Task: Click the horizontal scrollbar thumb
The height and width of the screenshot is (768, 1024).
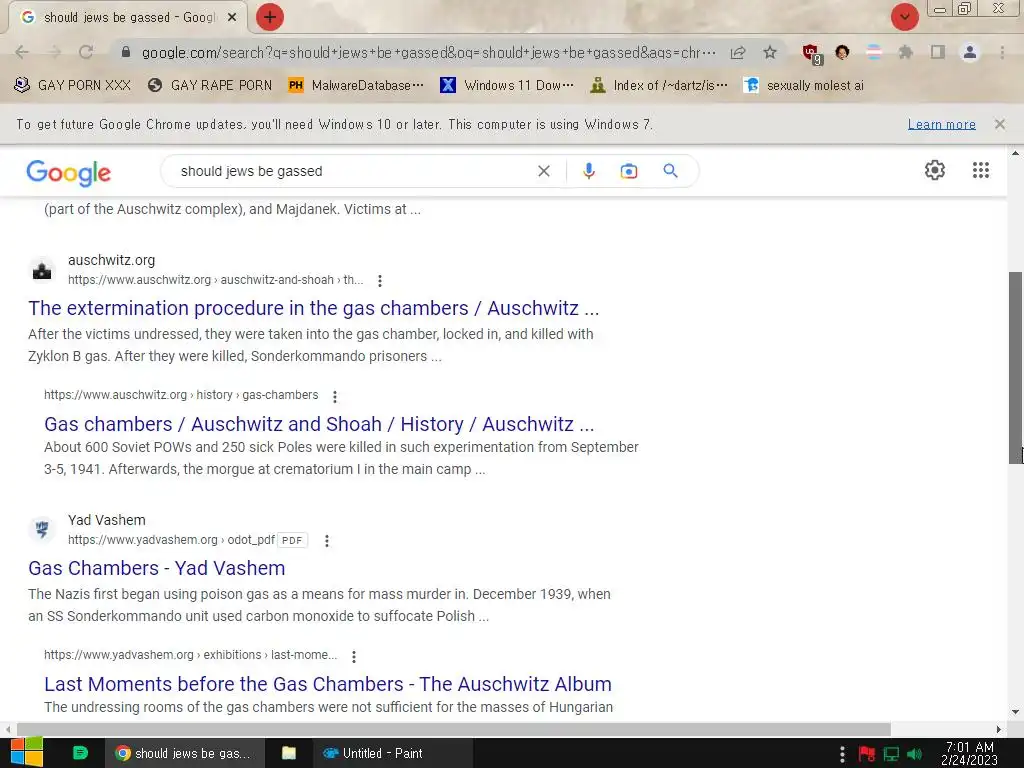Action: [x=453, y=729]
